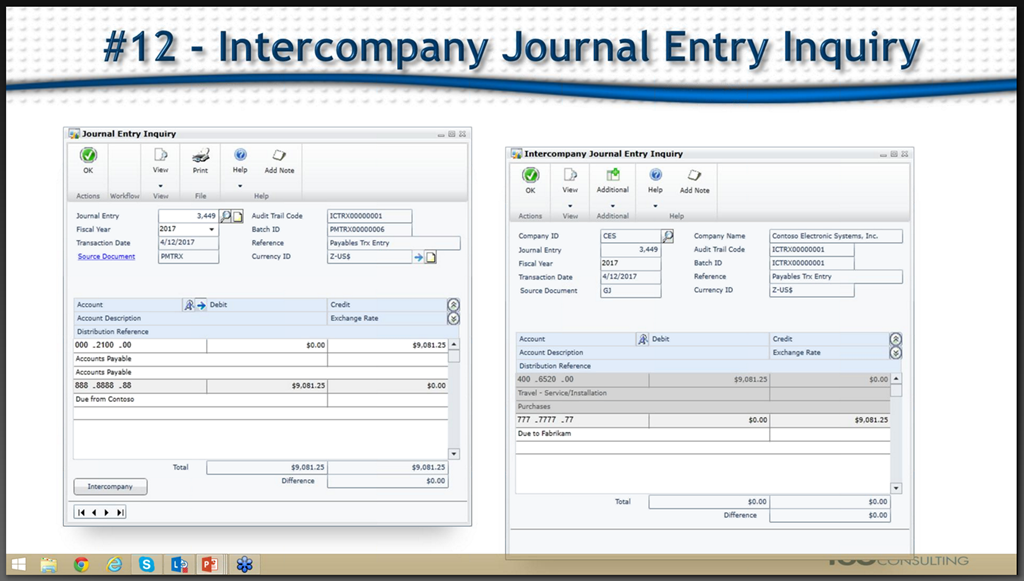Click the Reference field in Journal Entry Inquiry

394,243
